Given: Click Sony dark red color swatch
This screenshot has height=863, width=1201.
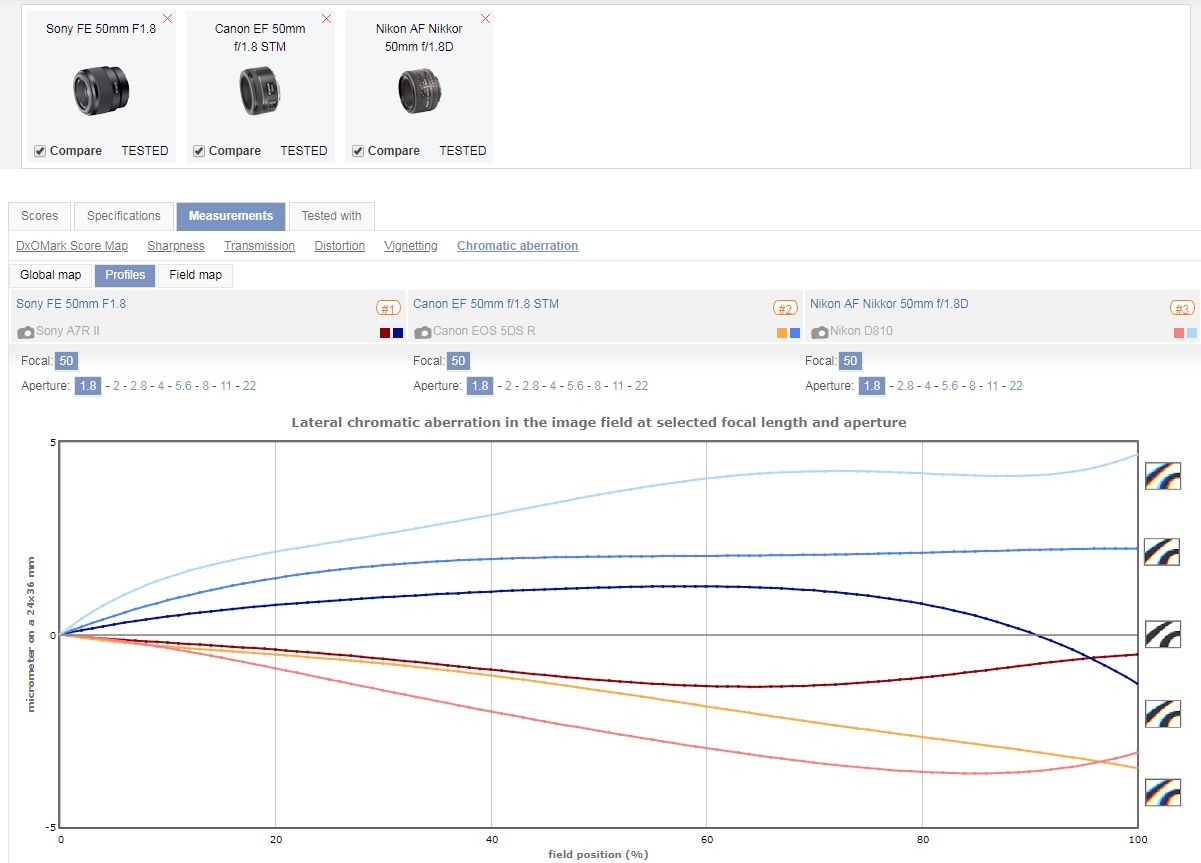Looking at the screenshot, I should [385, 333].
